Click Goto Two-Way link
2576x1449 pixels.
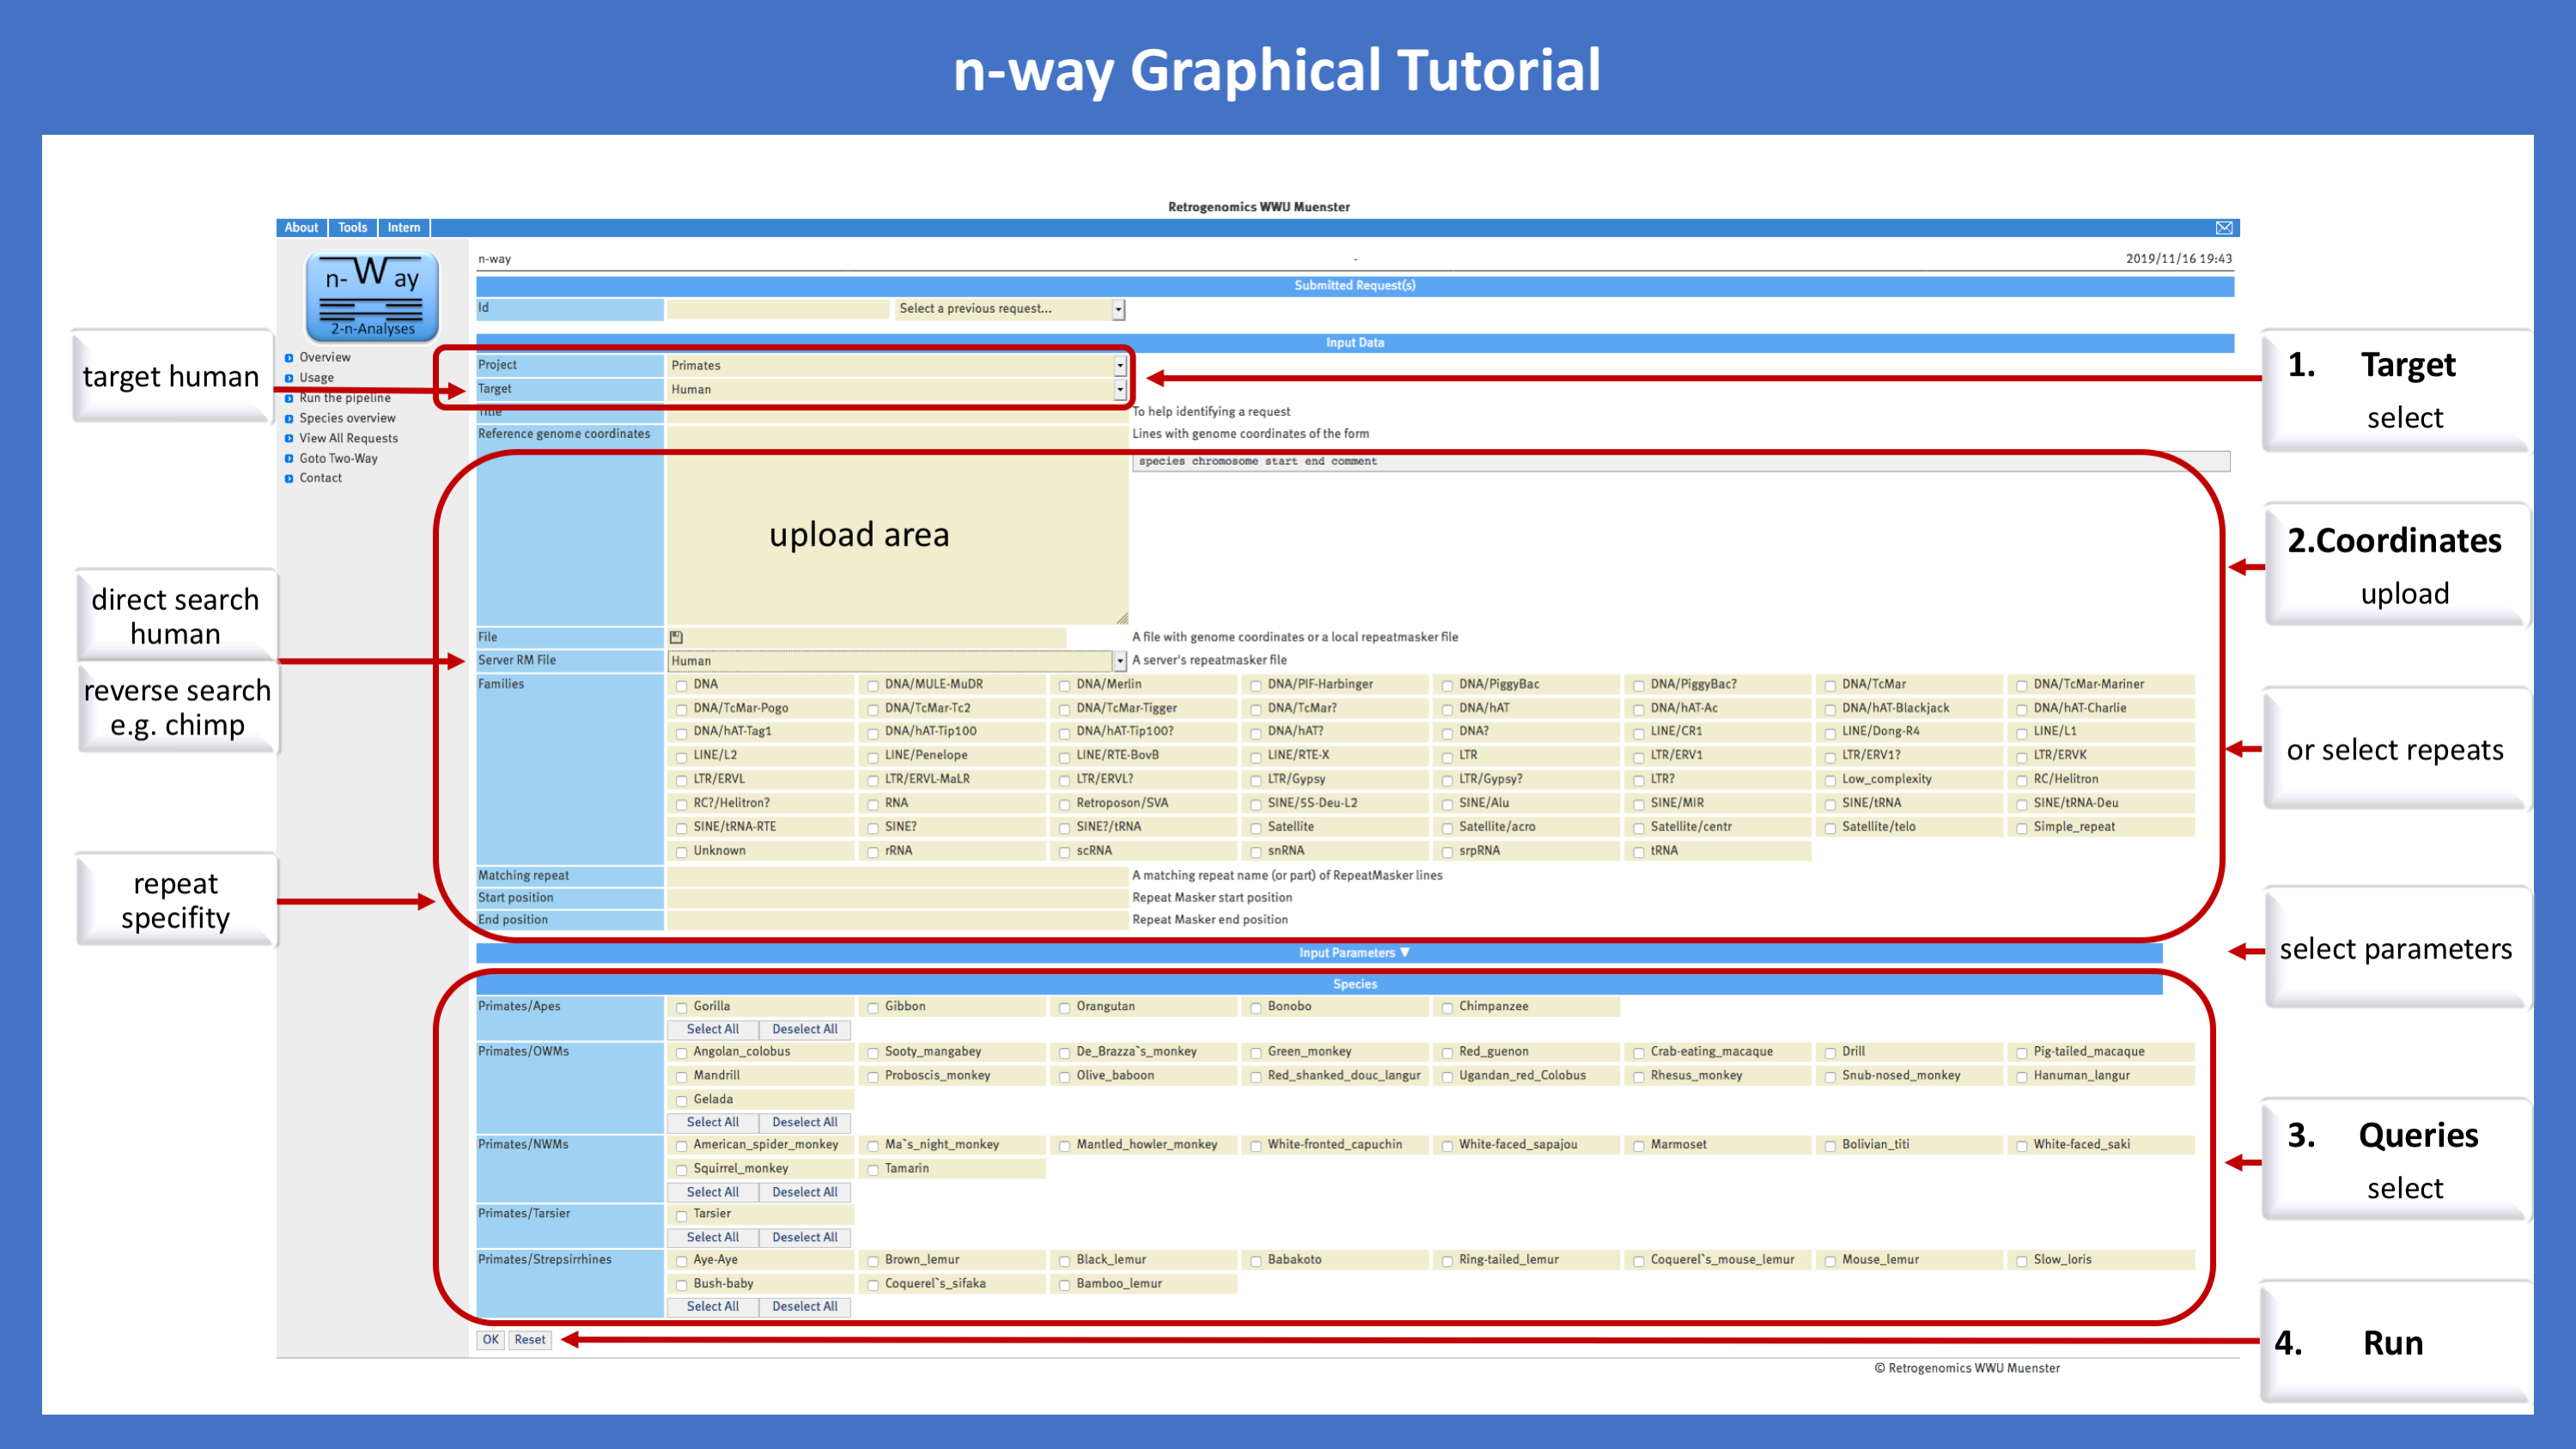coord(338,458)
